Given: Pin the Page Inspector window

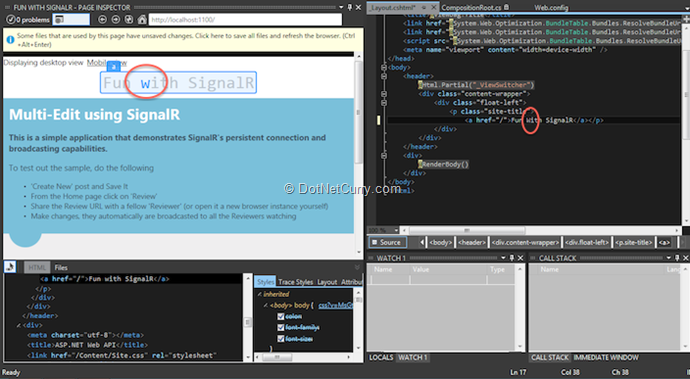Looking at the screenshot, I should [350, 7].
